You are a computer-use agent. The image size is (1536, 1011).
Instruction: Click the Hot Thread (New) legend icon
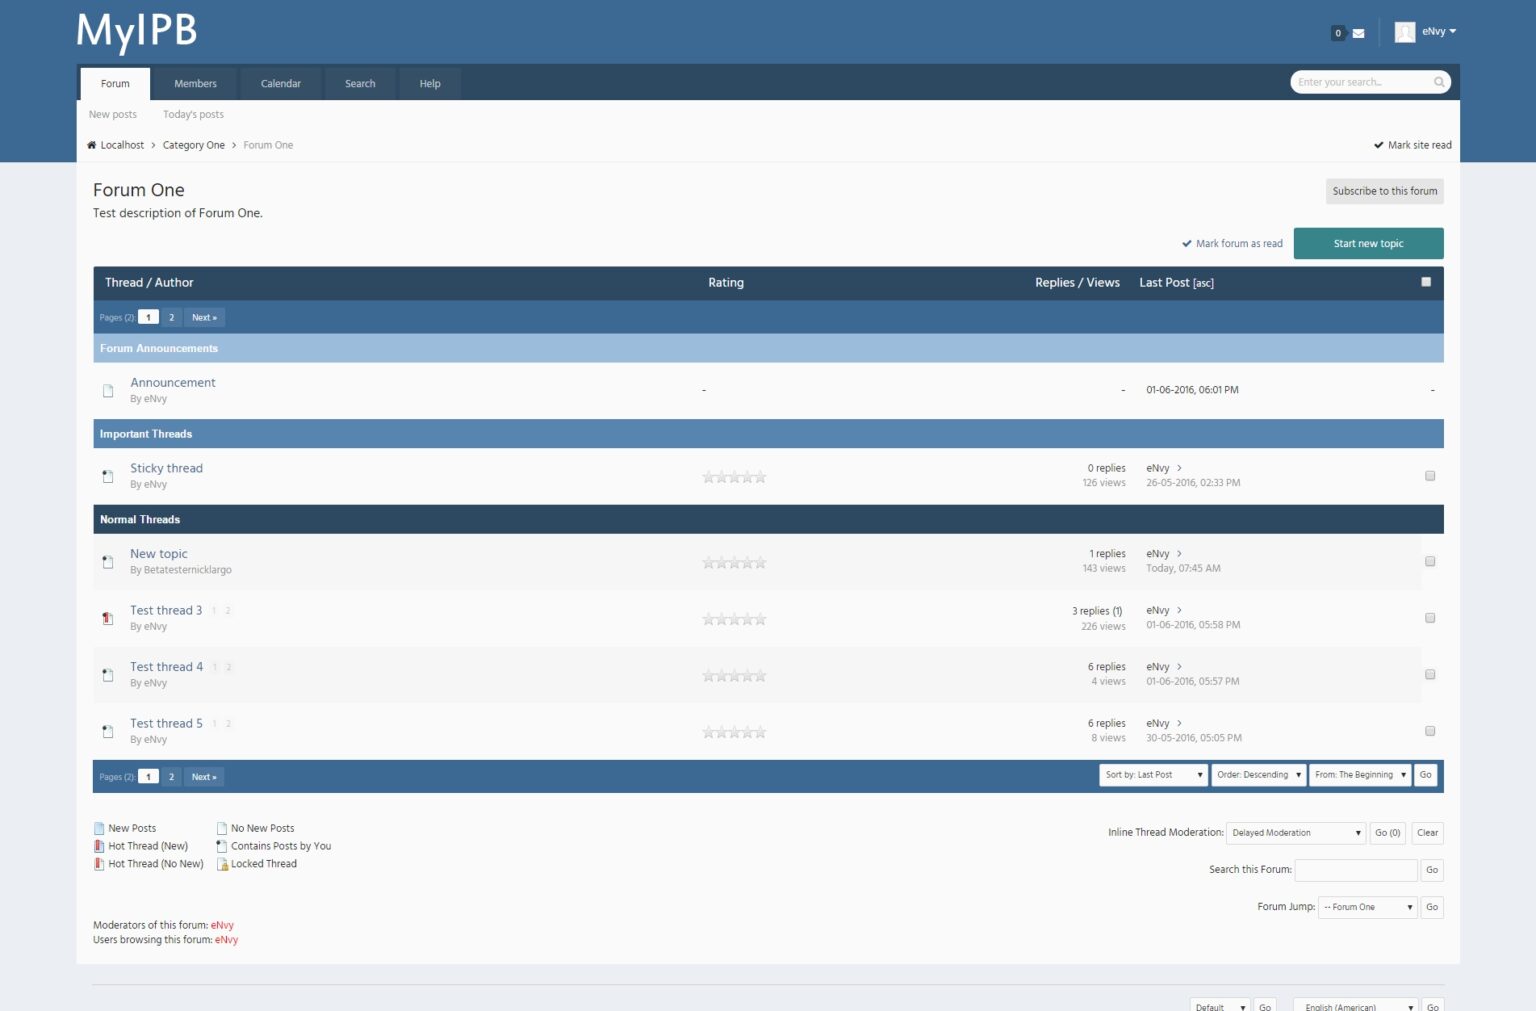tap(99, 846)
